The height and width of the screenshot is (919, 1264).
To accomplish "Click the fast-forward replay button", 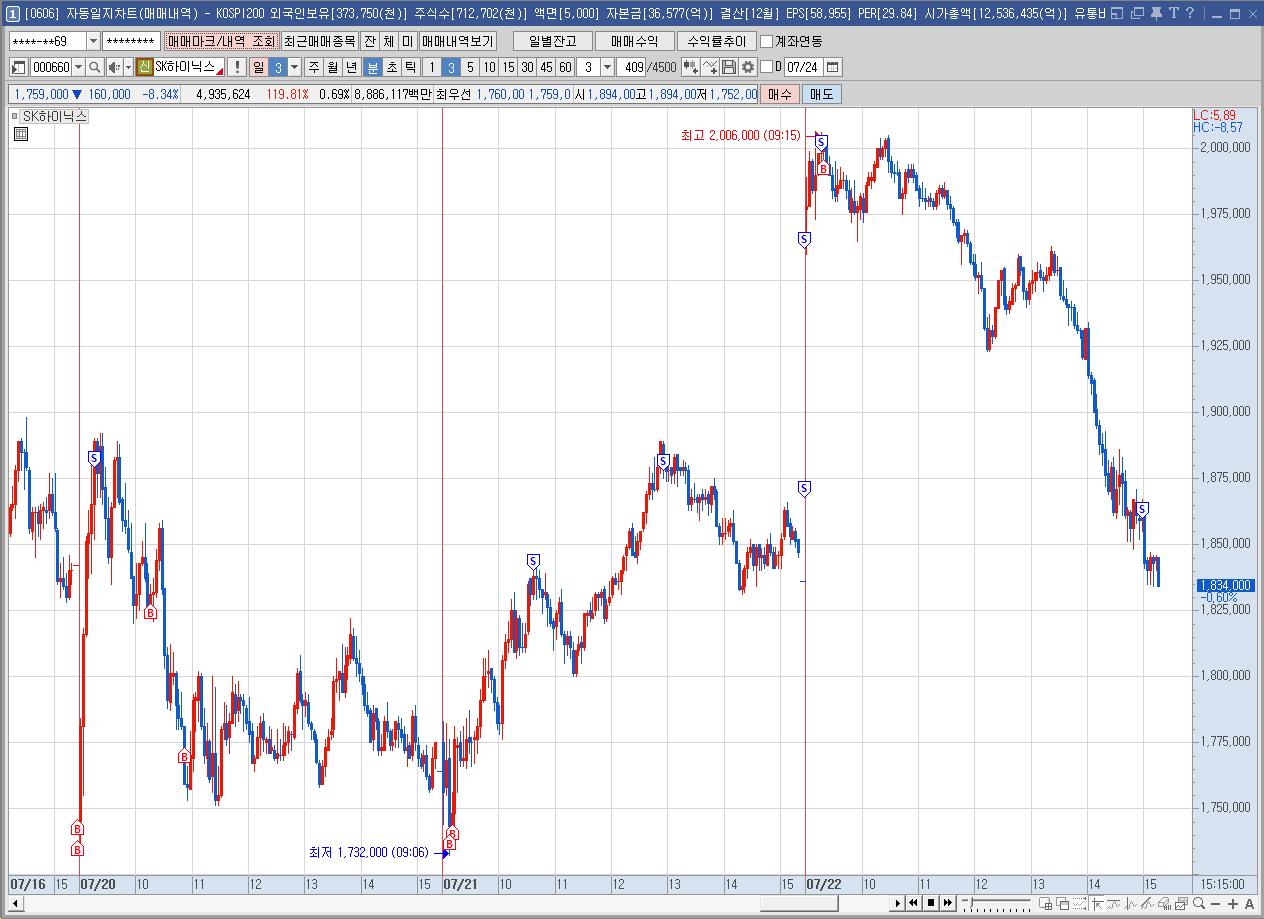I will click(947, 903).
